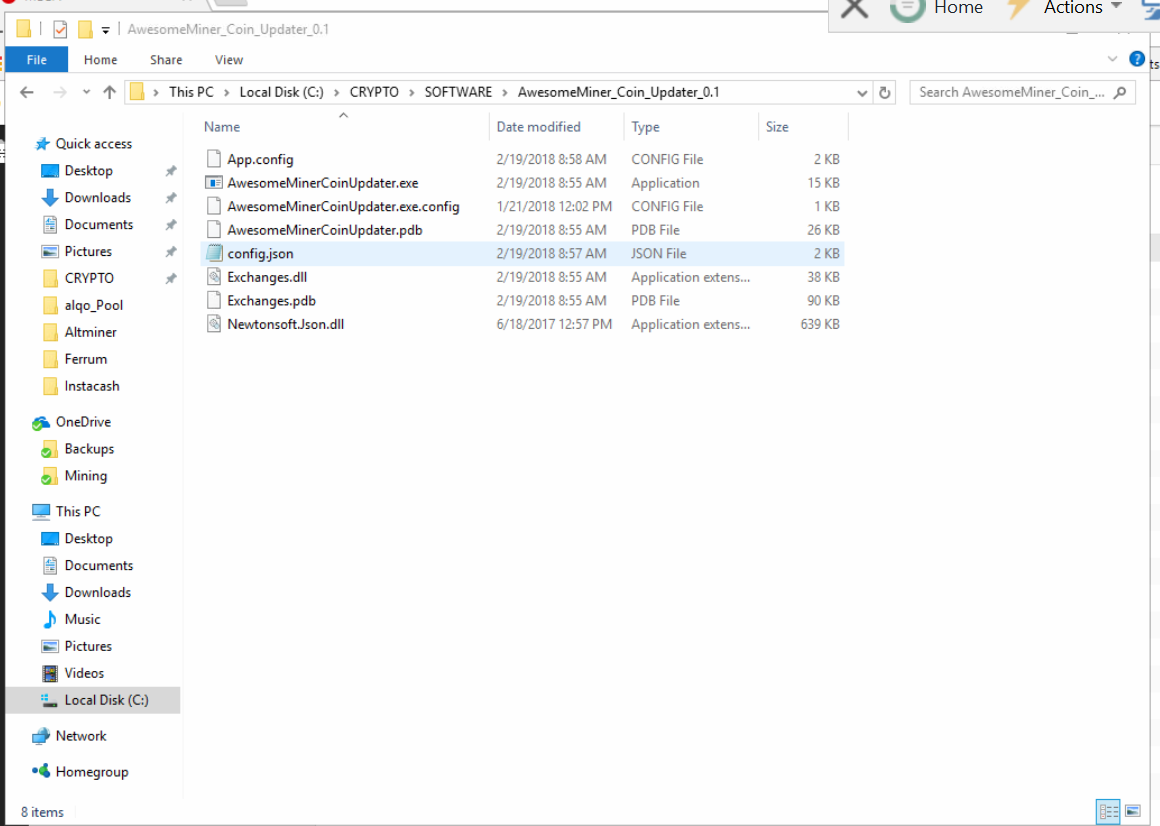Screen dimensions: 1160x826
Task: Switch to the Home ribbon tab
Action: pyautogui.click(x=101, y=60)
